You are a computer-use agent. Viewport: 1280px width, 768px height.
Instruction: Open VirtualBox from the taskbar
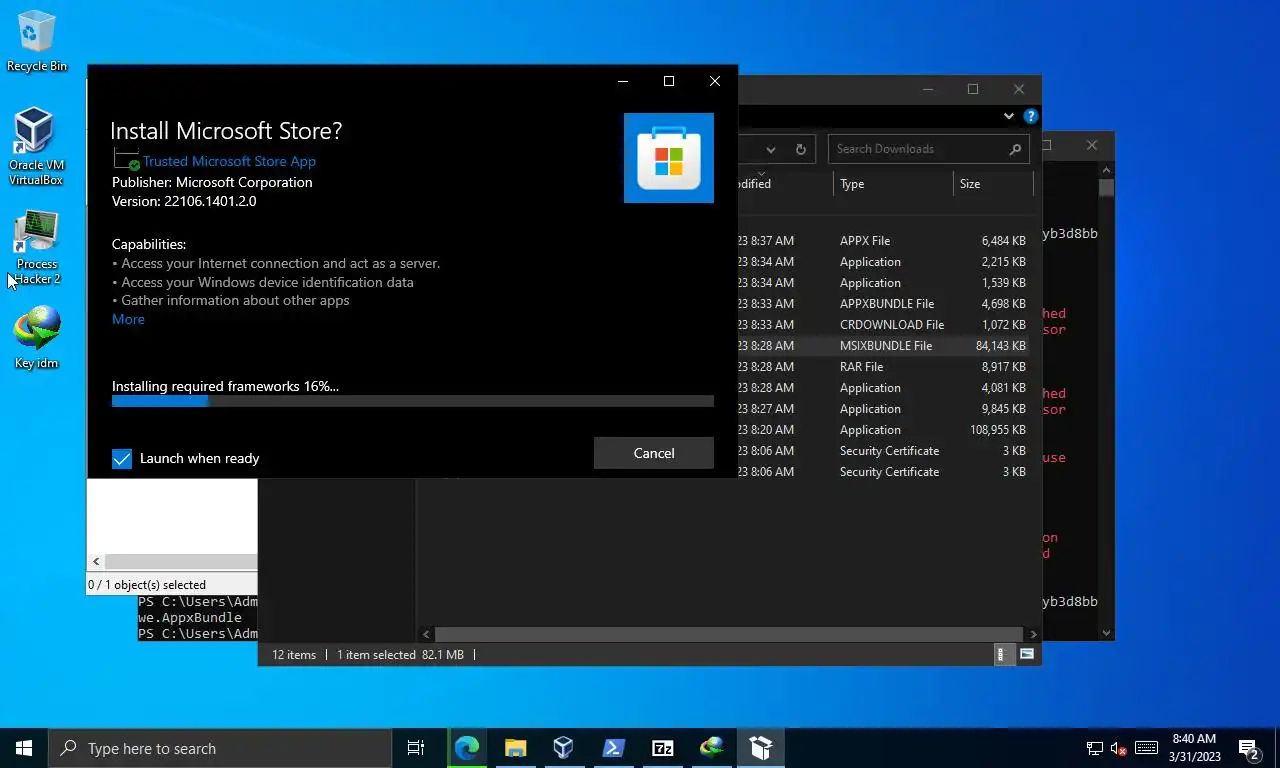point(563,748)
